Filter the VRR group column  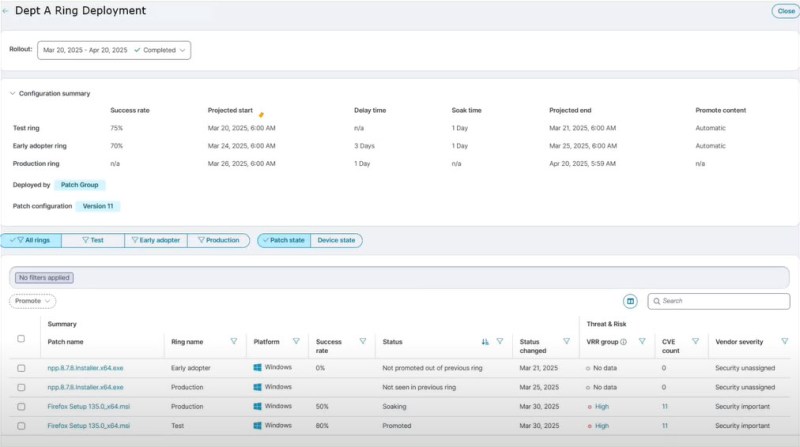click(642, 341)
